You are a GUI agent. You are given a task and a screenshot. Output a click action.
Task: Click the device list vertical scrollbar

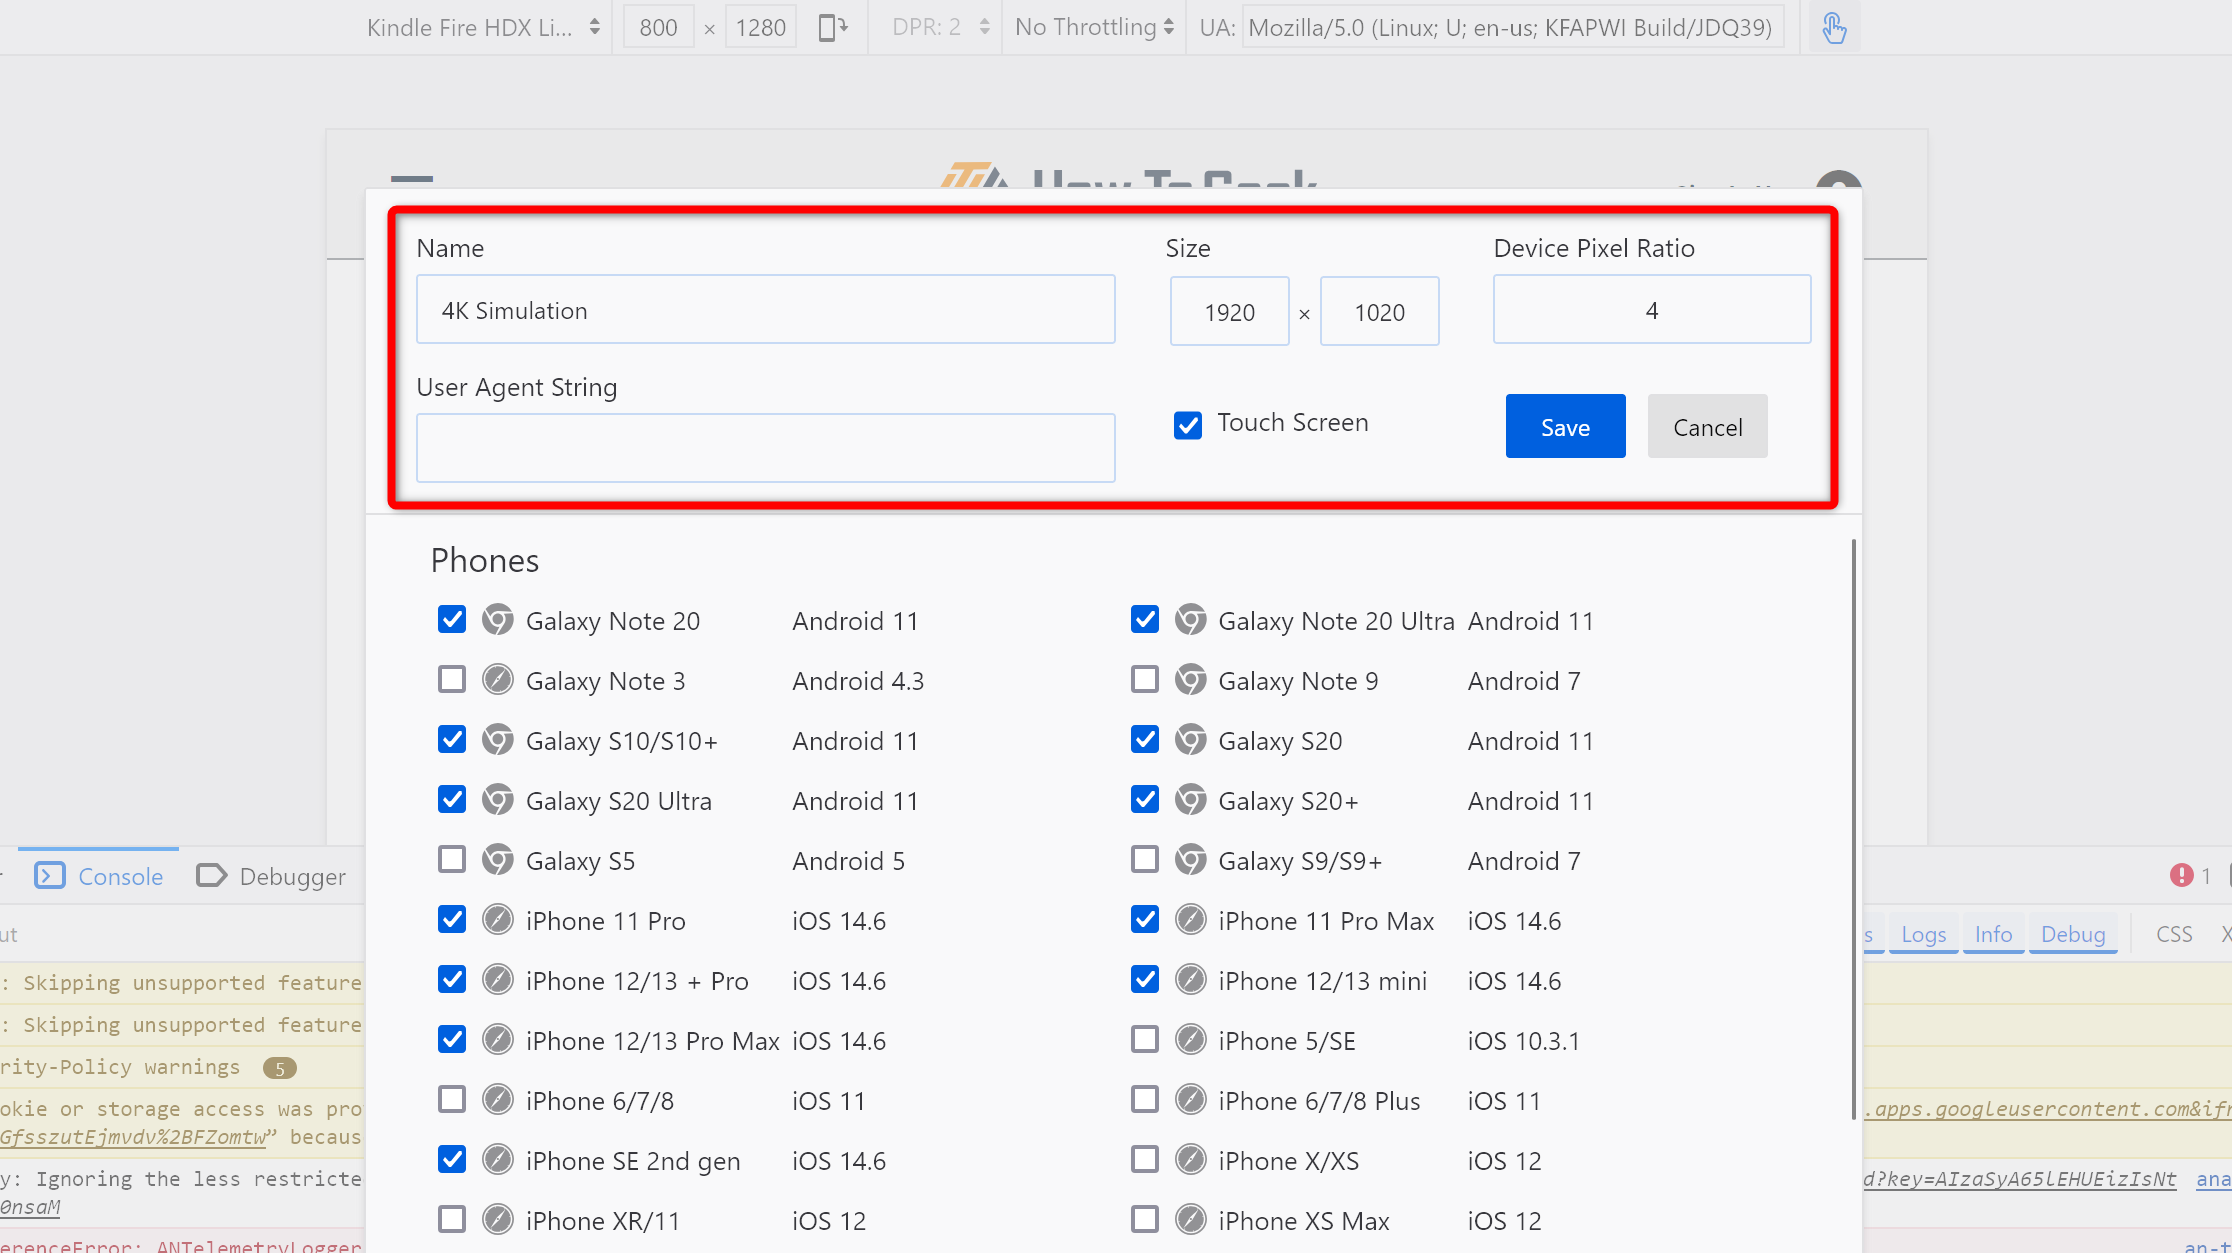pos(1853,830)
